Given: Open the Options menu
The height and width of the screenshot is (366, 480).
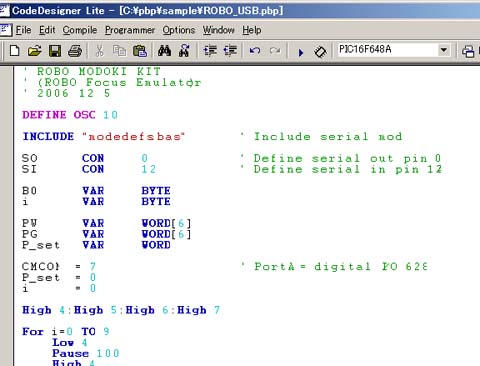Looking at the screenshot, I should (179, 30).
